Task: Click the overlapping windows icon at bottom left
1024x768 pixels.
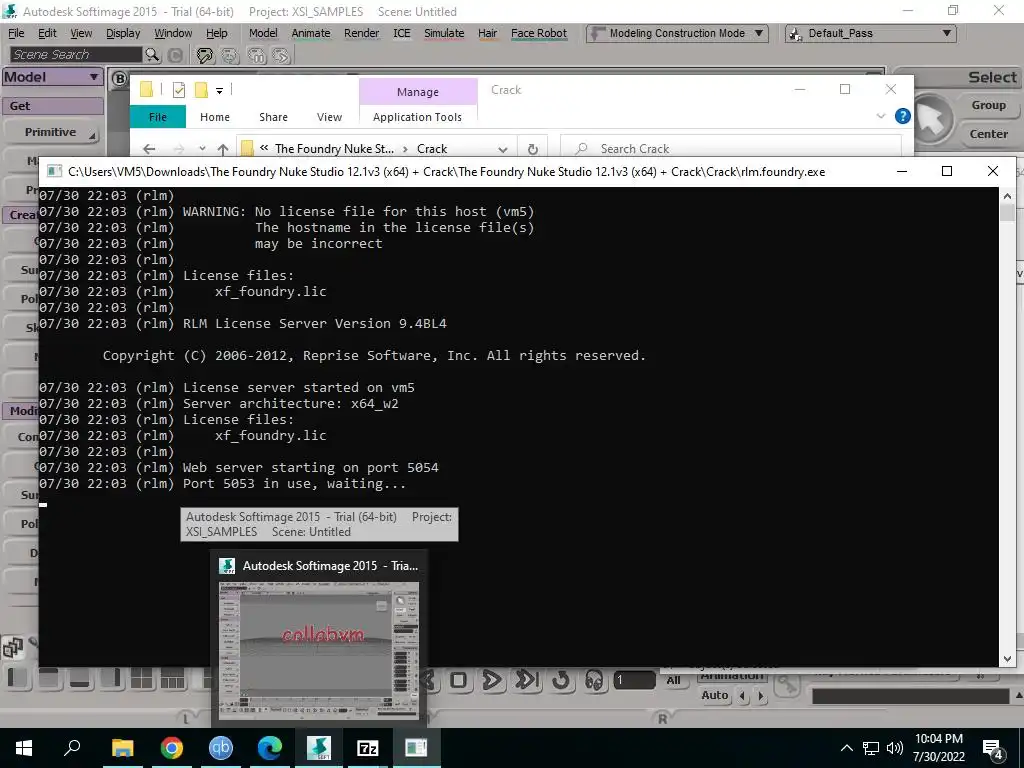Action: [12, 648]
